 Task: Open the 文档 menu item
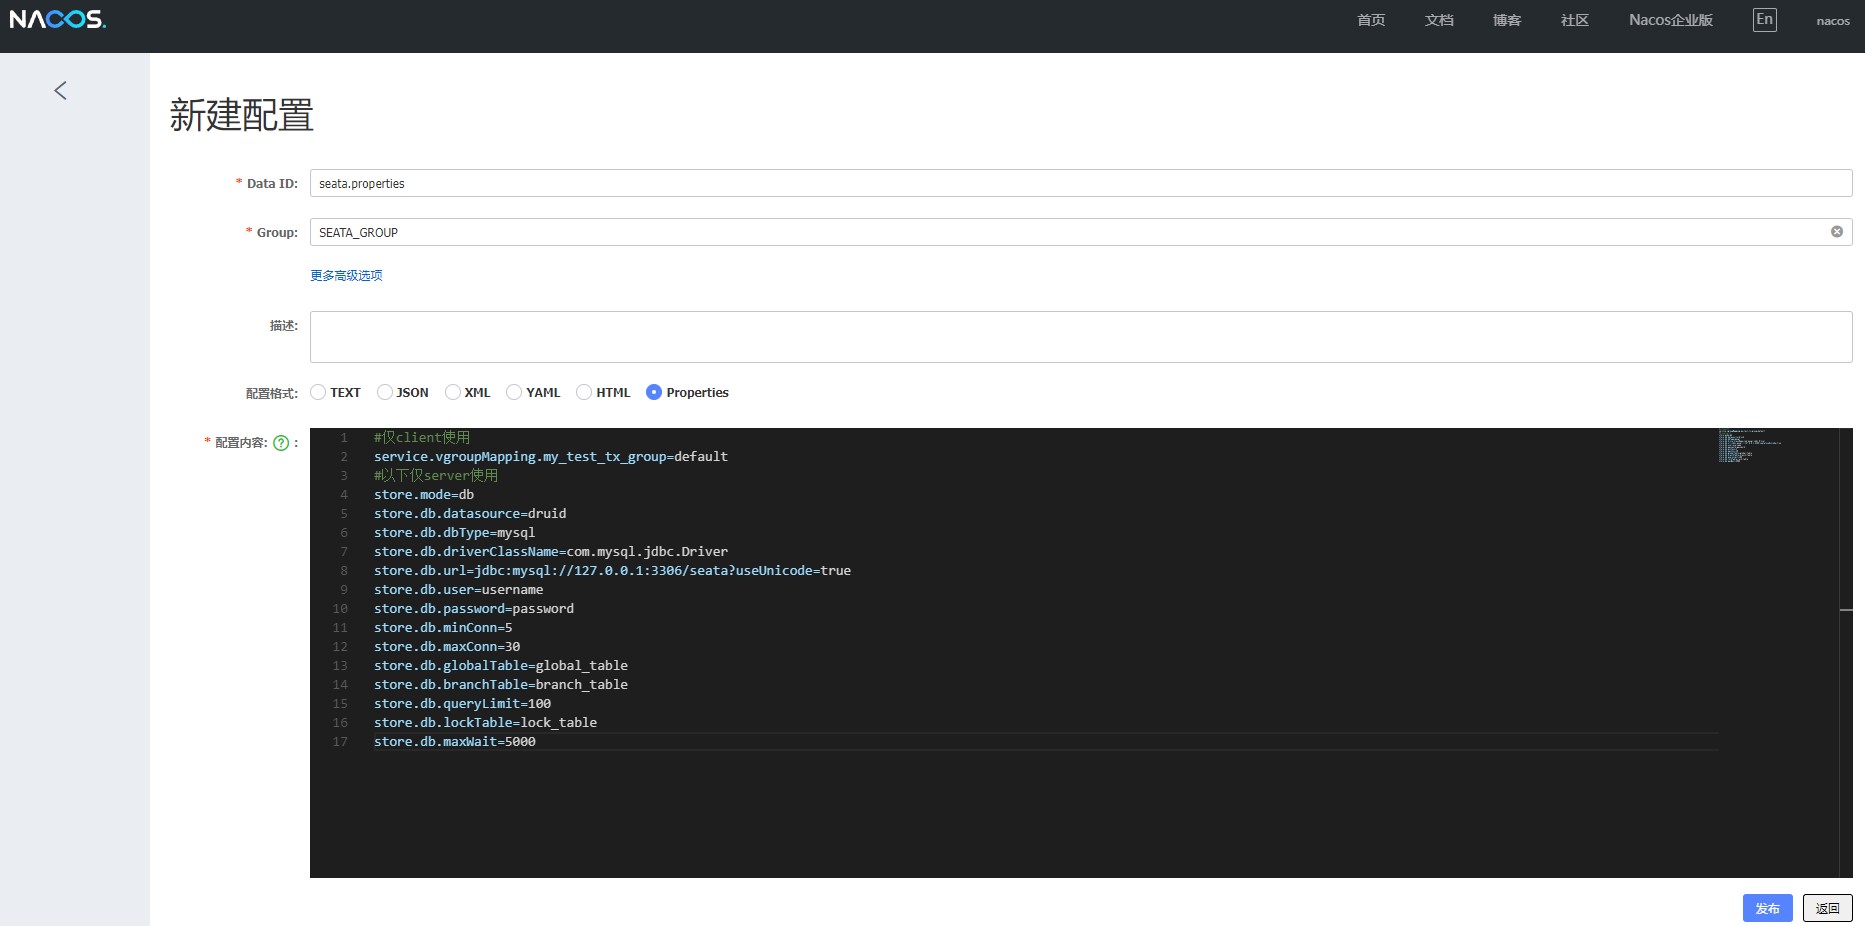click(x=1438, y=20)
